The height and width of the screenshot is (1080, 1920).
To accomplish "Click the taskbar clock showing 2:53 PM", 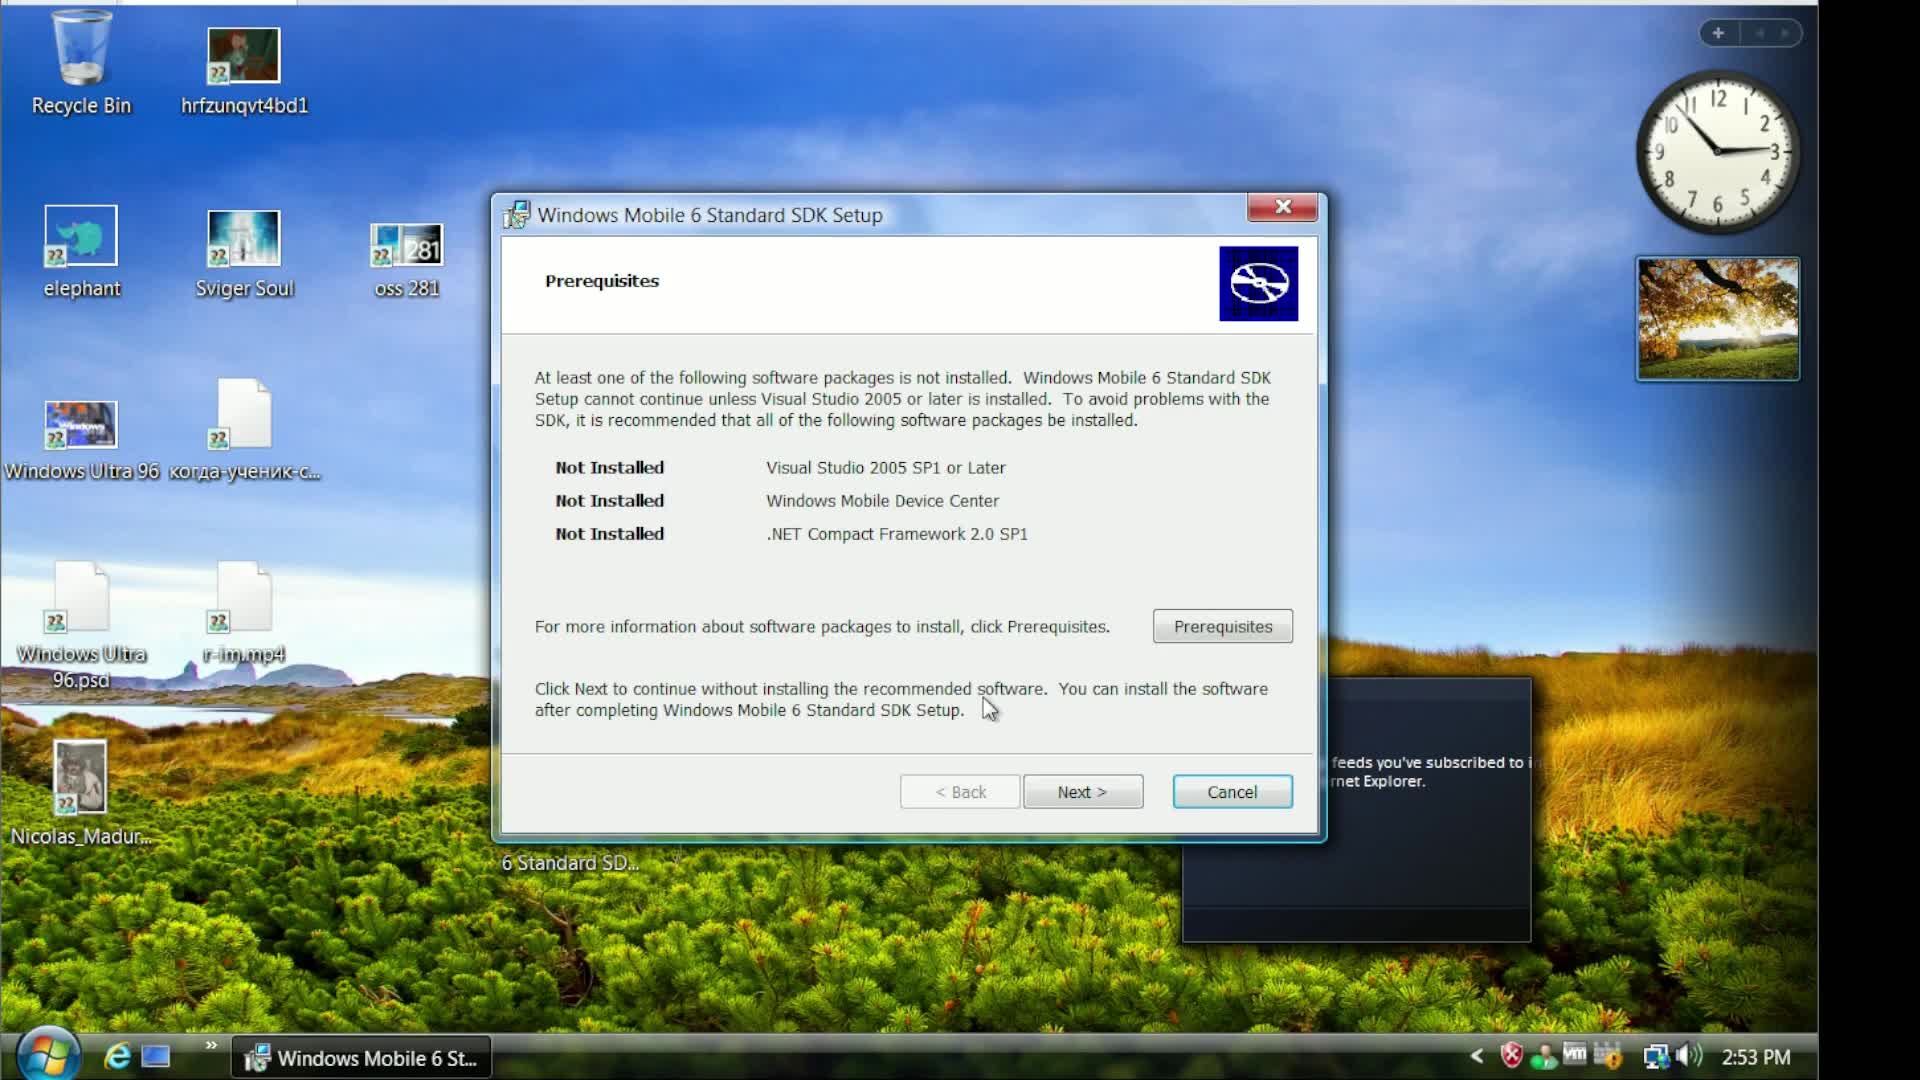I will (x=1756, y=1057).
